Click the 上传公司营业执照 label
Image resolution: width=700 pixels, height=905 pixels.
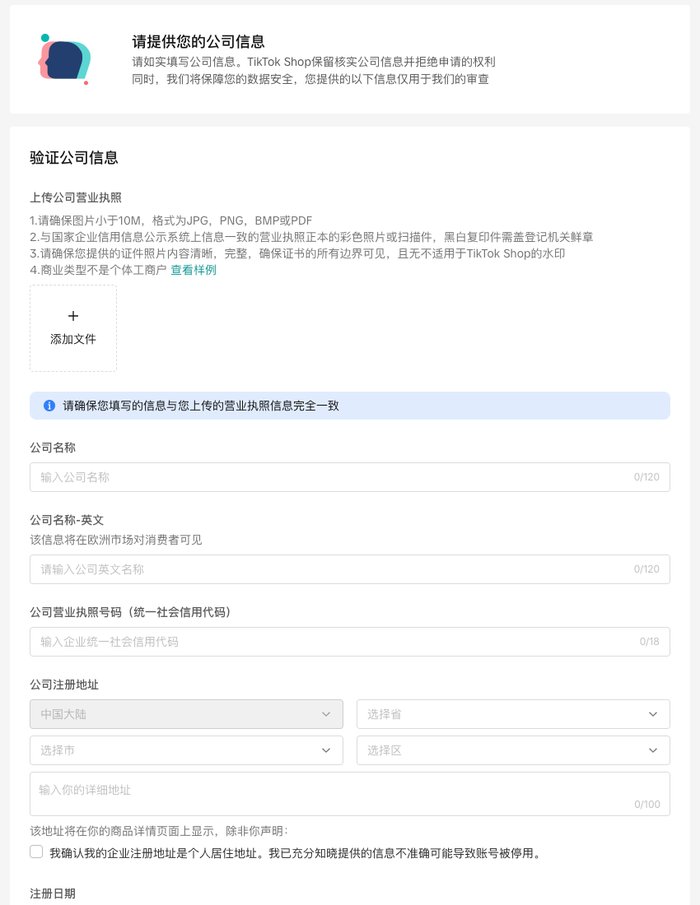click(76, 197)
